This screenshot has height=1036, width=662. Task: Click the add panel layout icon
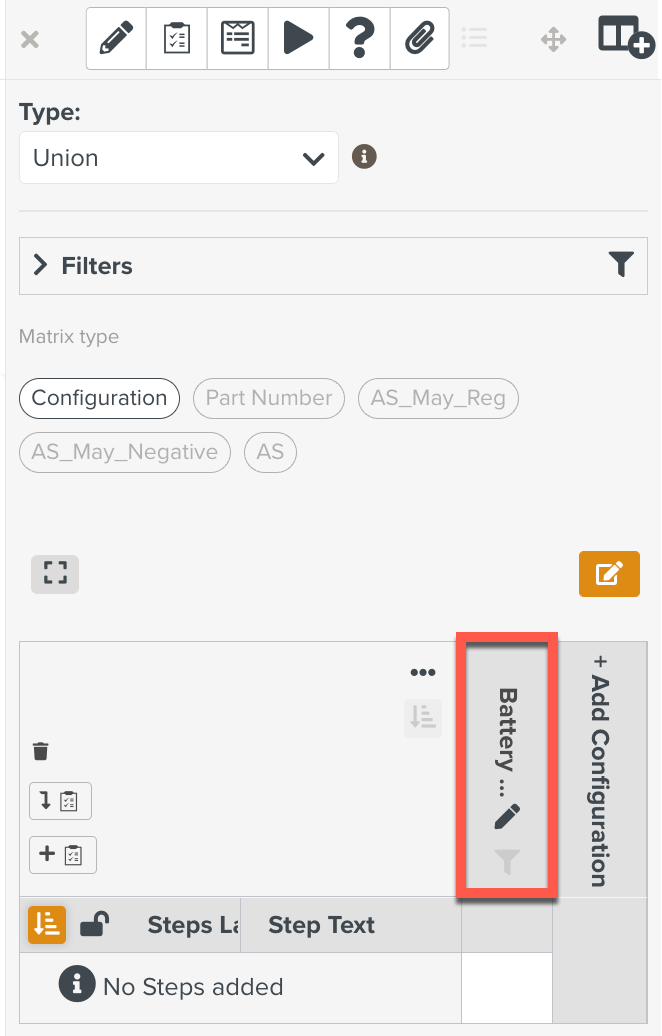pyautogui.click(x=625, y=37)
